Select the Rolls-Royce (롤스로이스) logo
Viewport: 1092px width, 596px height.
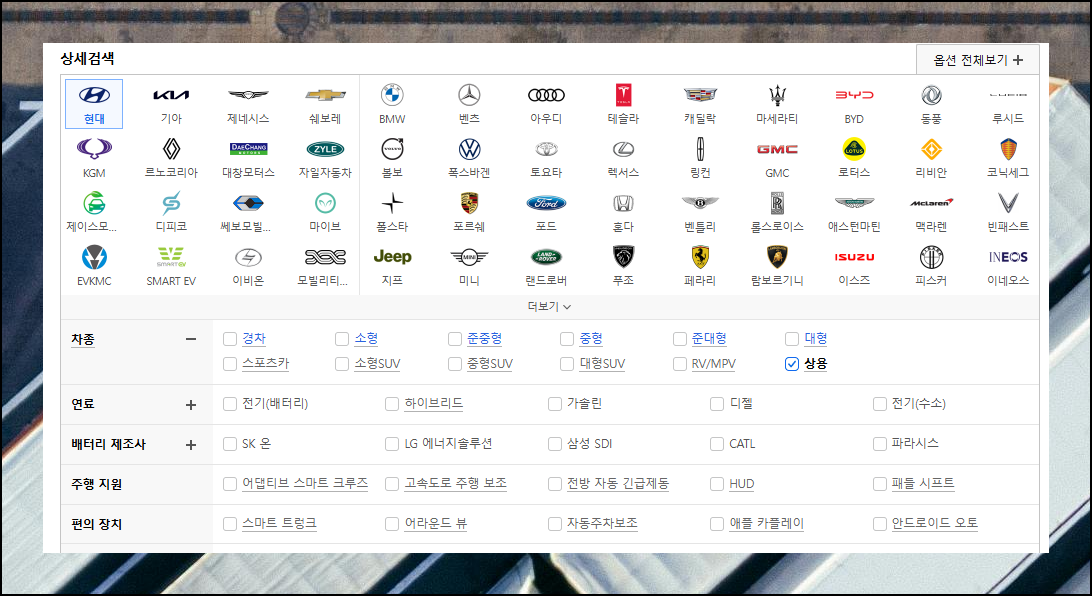pyautogui.click(x=777, y=203)
